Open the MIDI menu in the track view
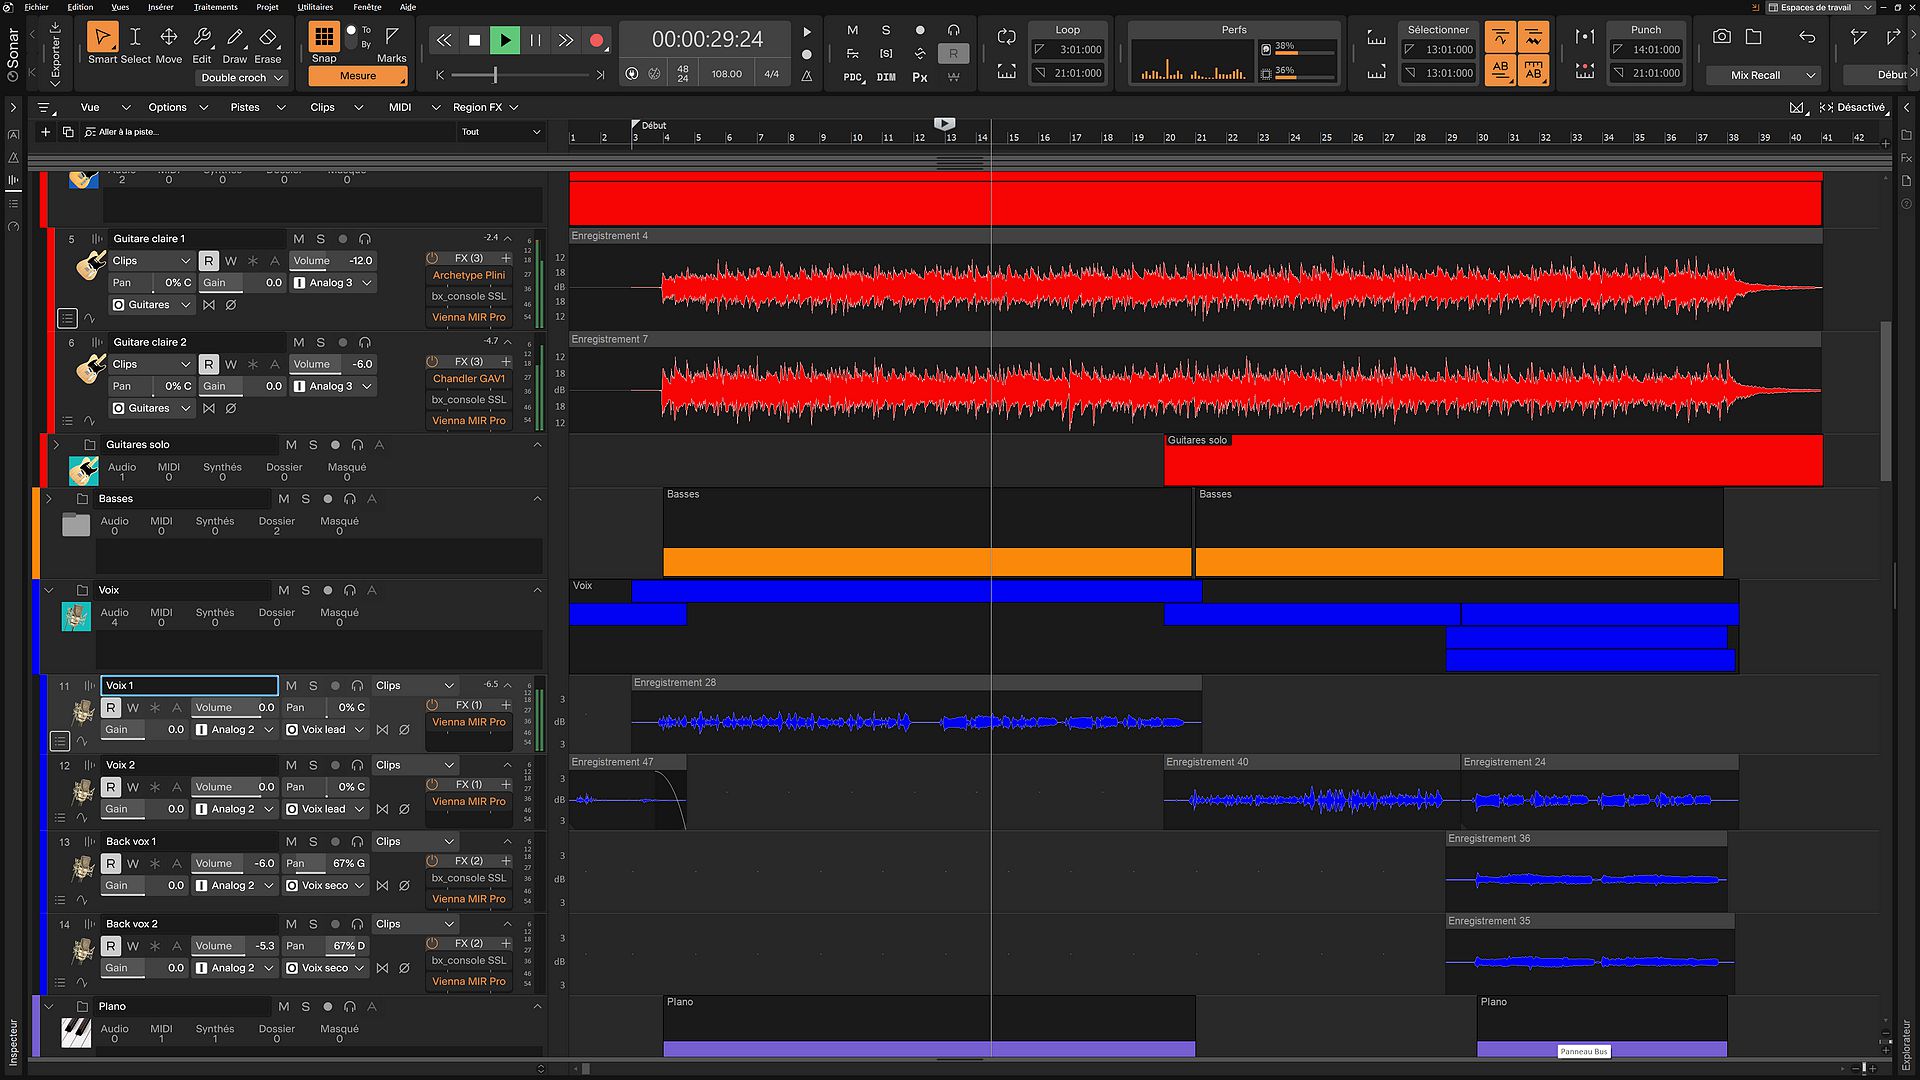The image size is (1920, 1080). [400, 107]
